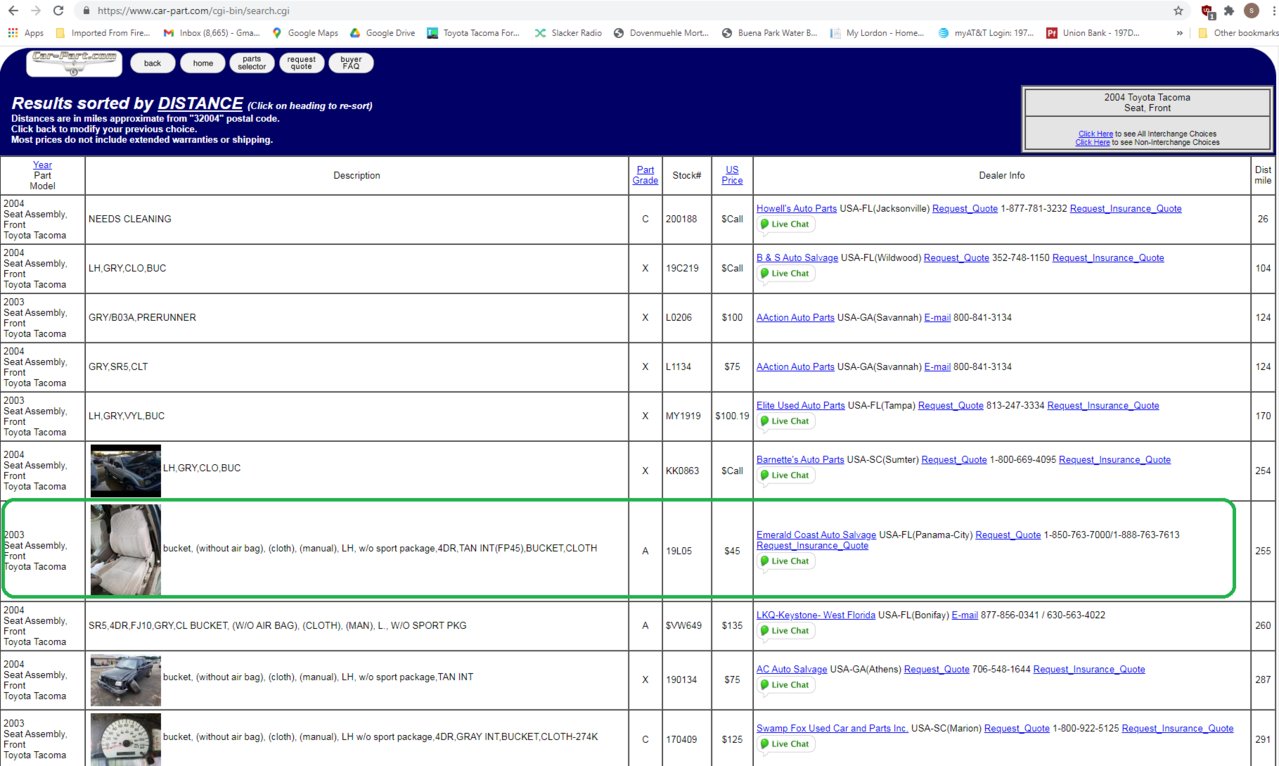
Task: Click the site's home button
Action: [x=203, y=63]
